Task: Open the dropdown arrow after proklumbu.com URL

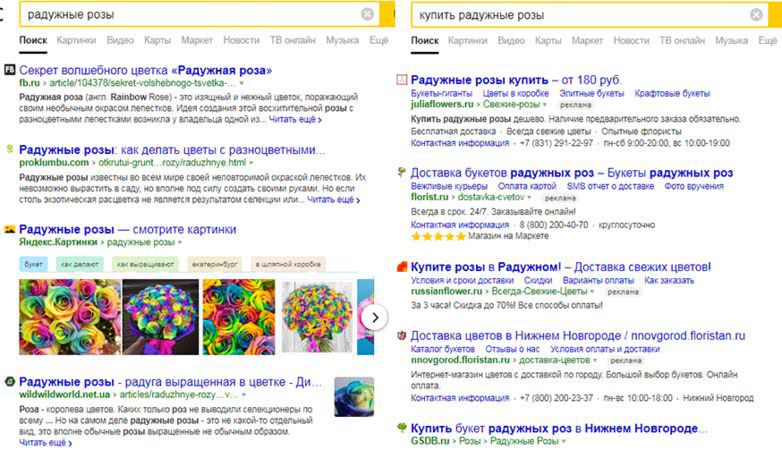Action: [x=250, y=163]
